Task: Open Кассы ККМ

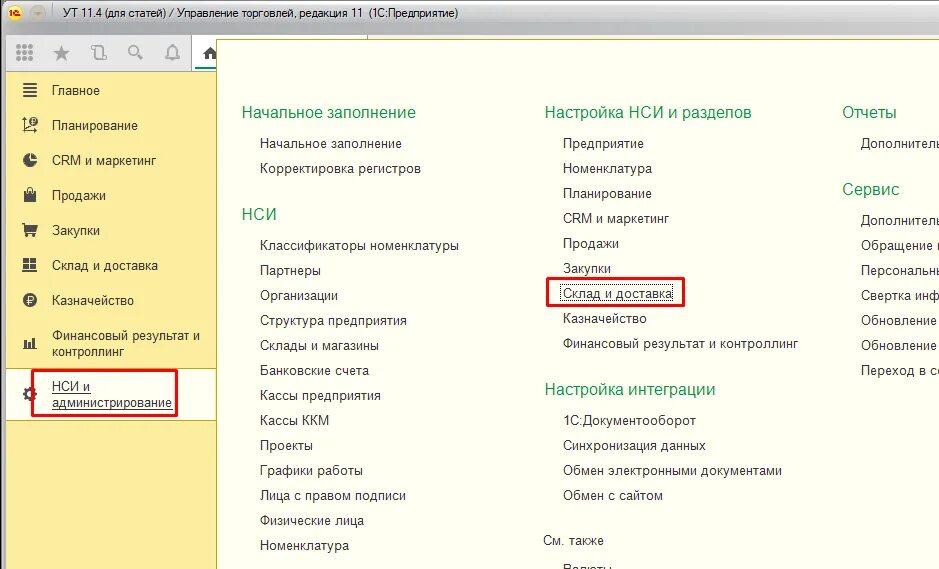Action: pyautogui.click(x=294, y=420)
